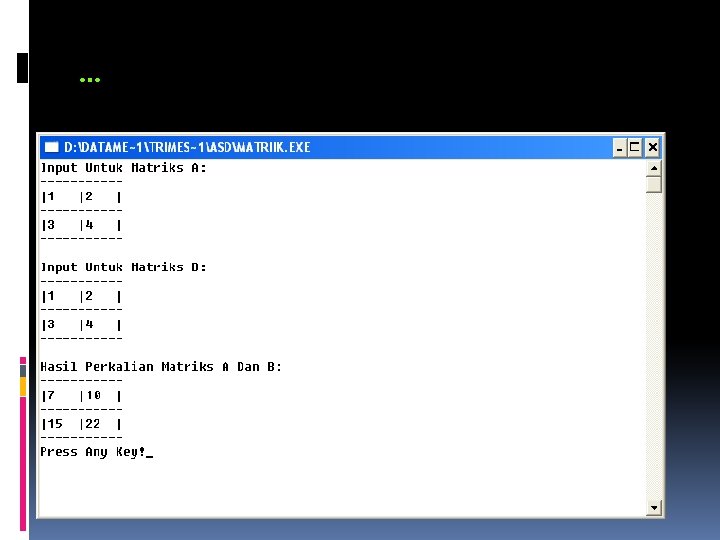
Task: Click result cell value 22
Action: pyautogui.click(x=92, y=424)
